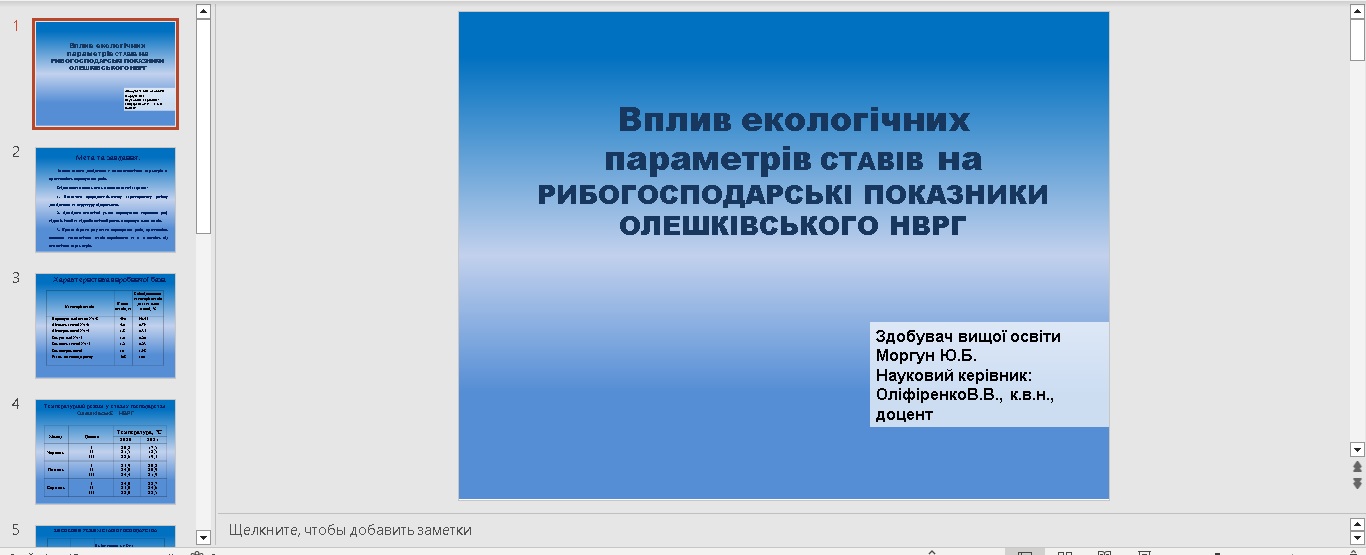The image size is (1366, 555).
Task: Click the thumbnail panel scroll-up arrow
Action: click(x=204, y=11)
